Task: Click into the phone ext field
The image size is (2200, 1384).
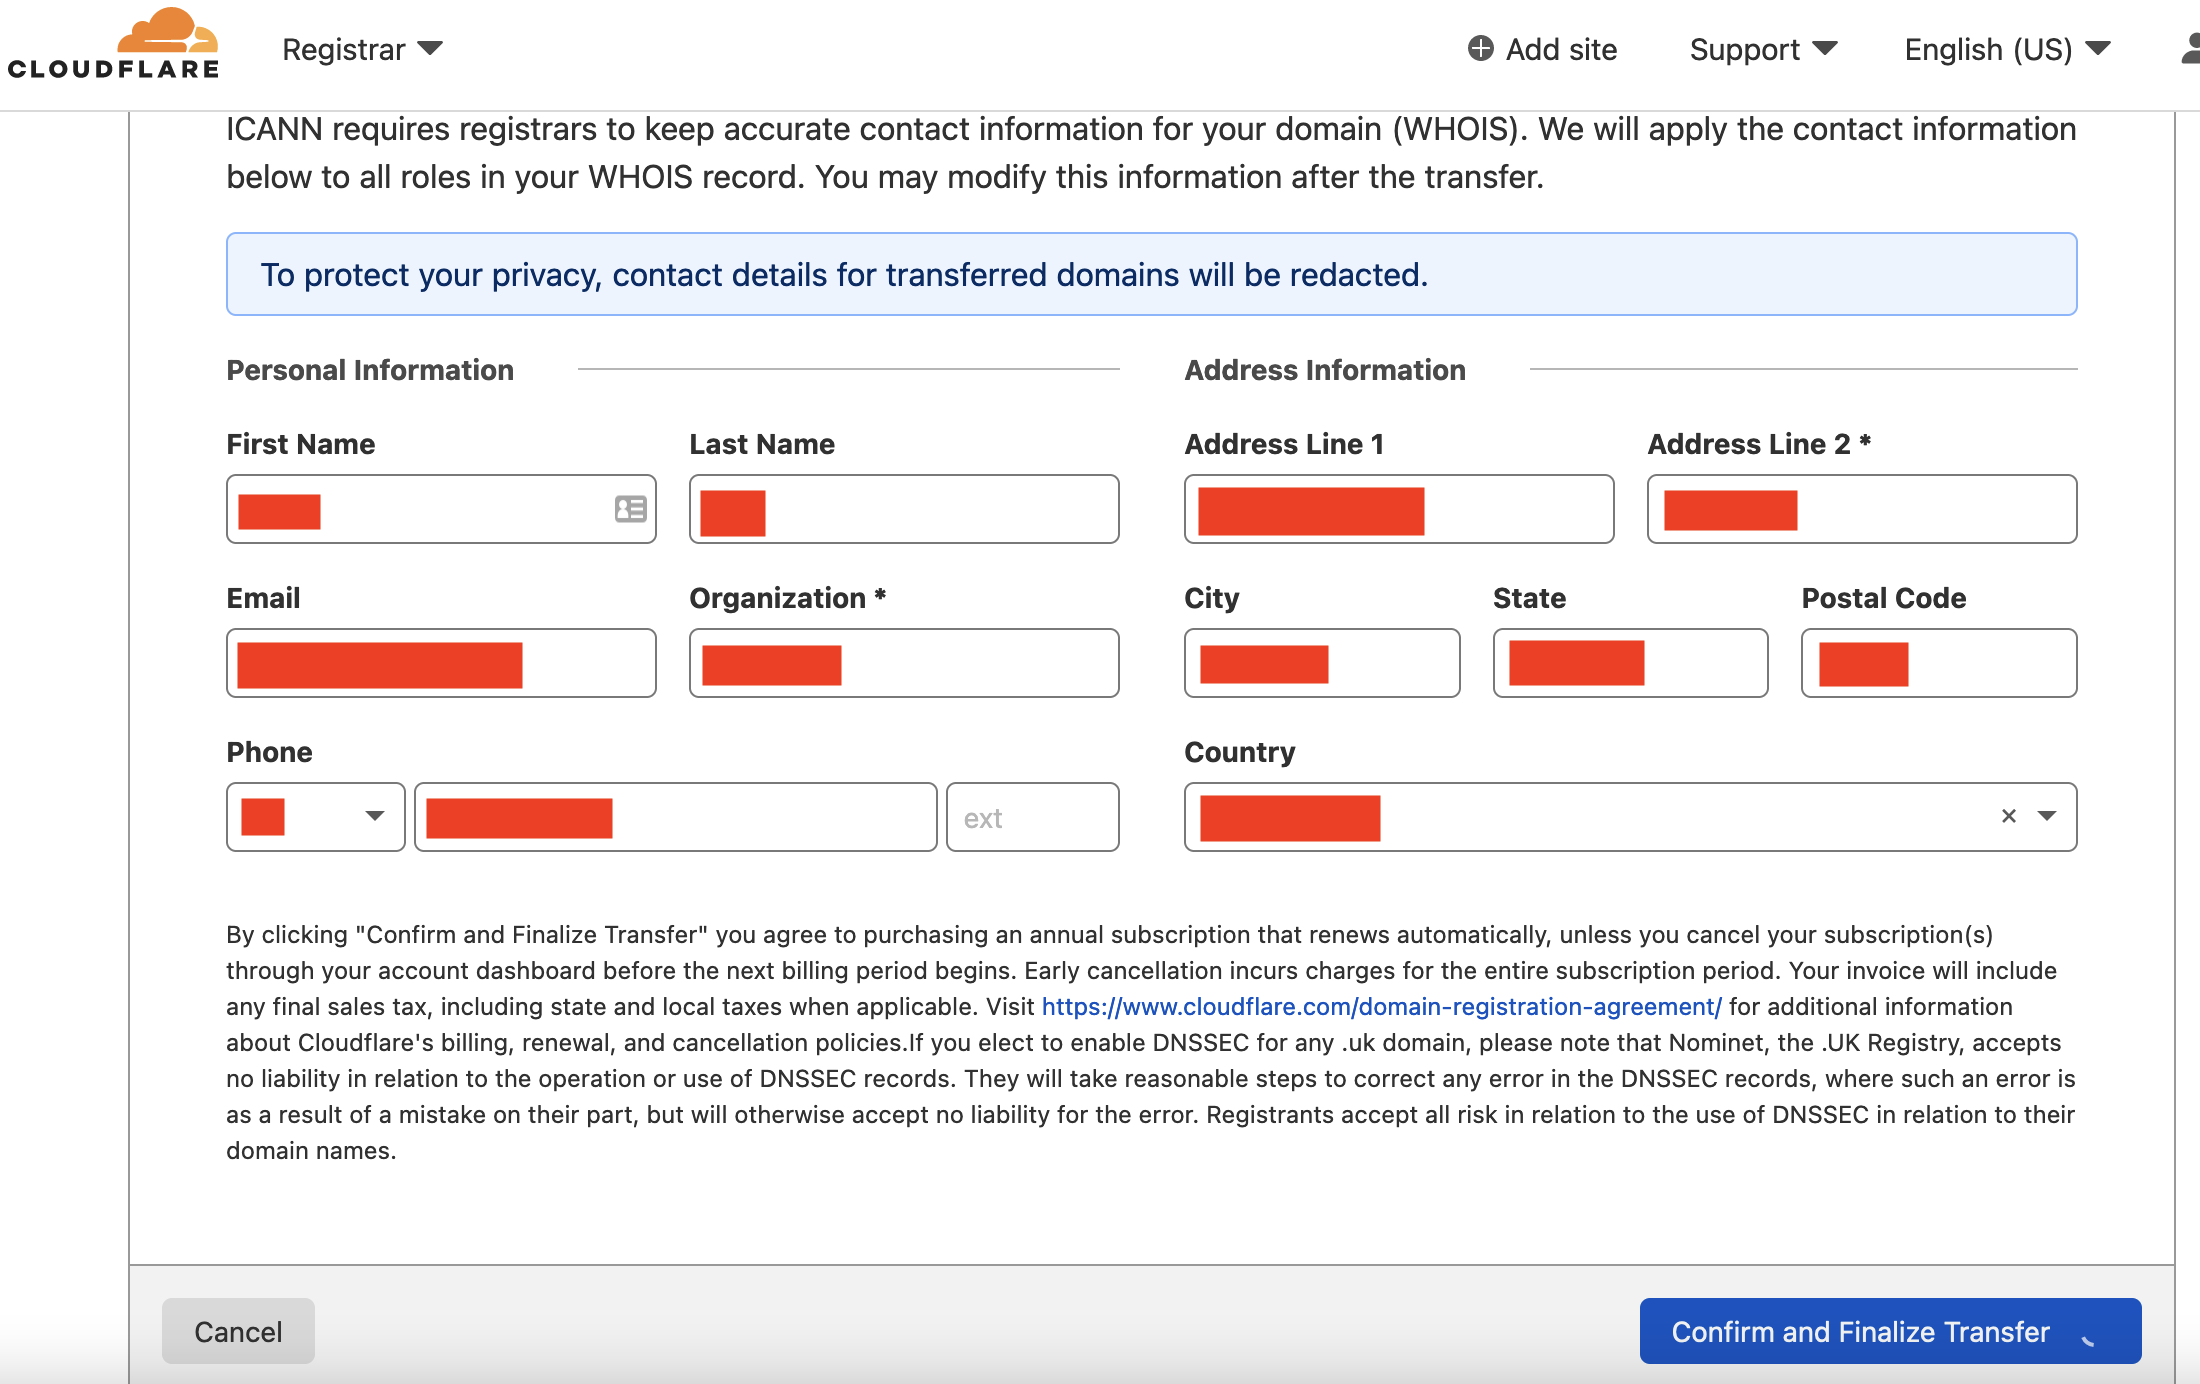Action: (x=1032, y=817)
